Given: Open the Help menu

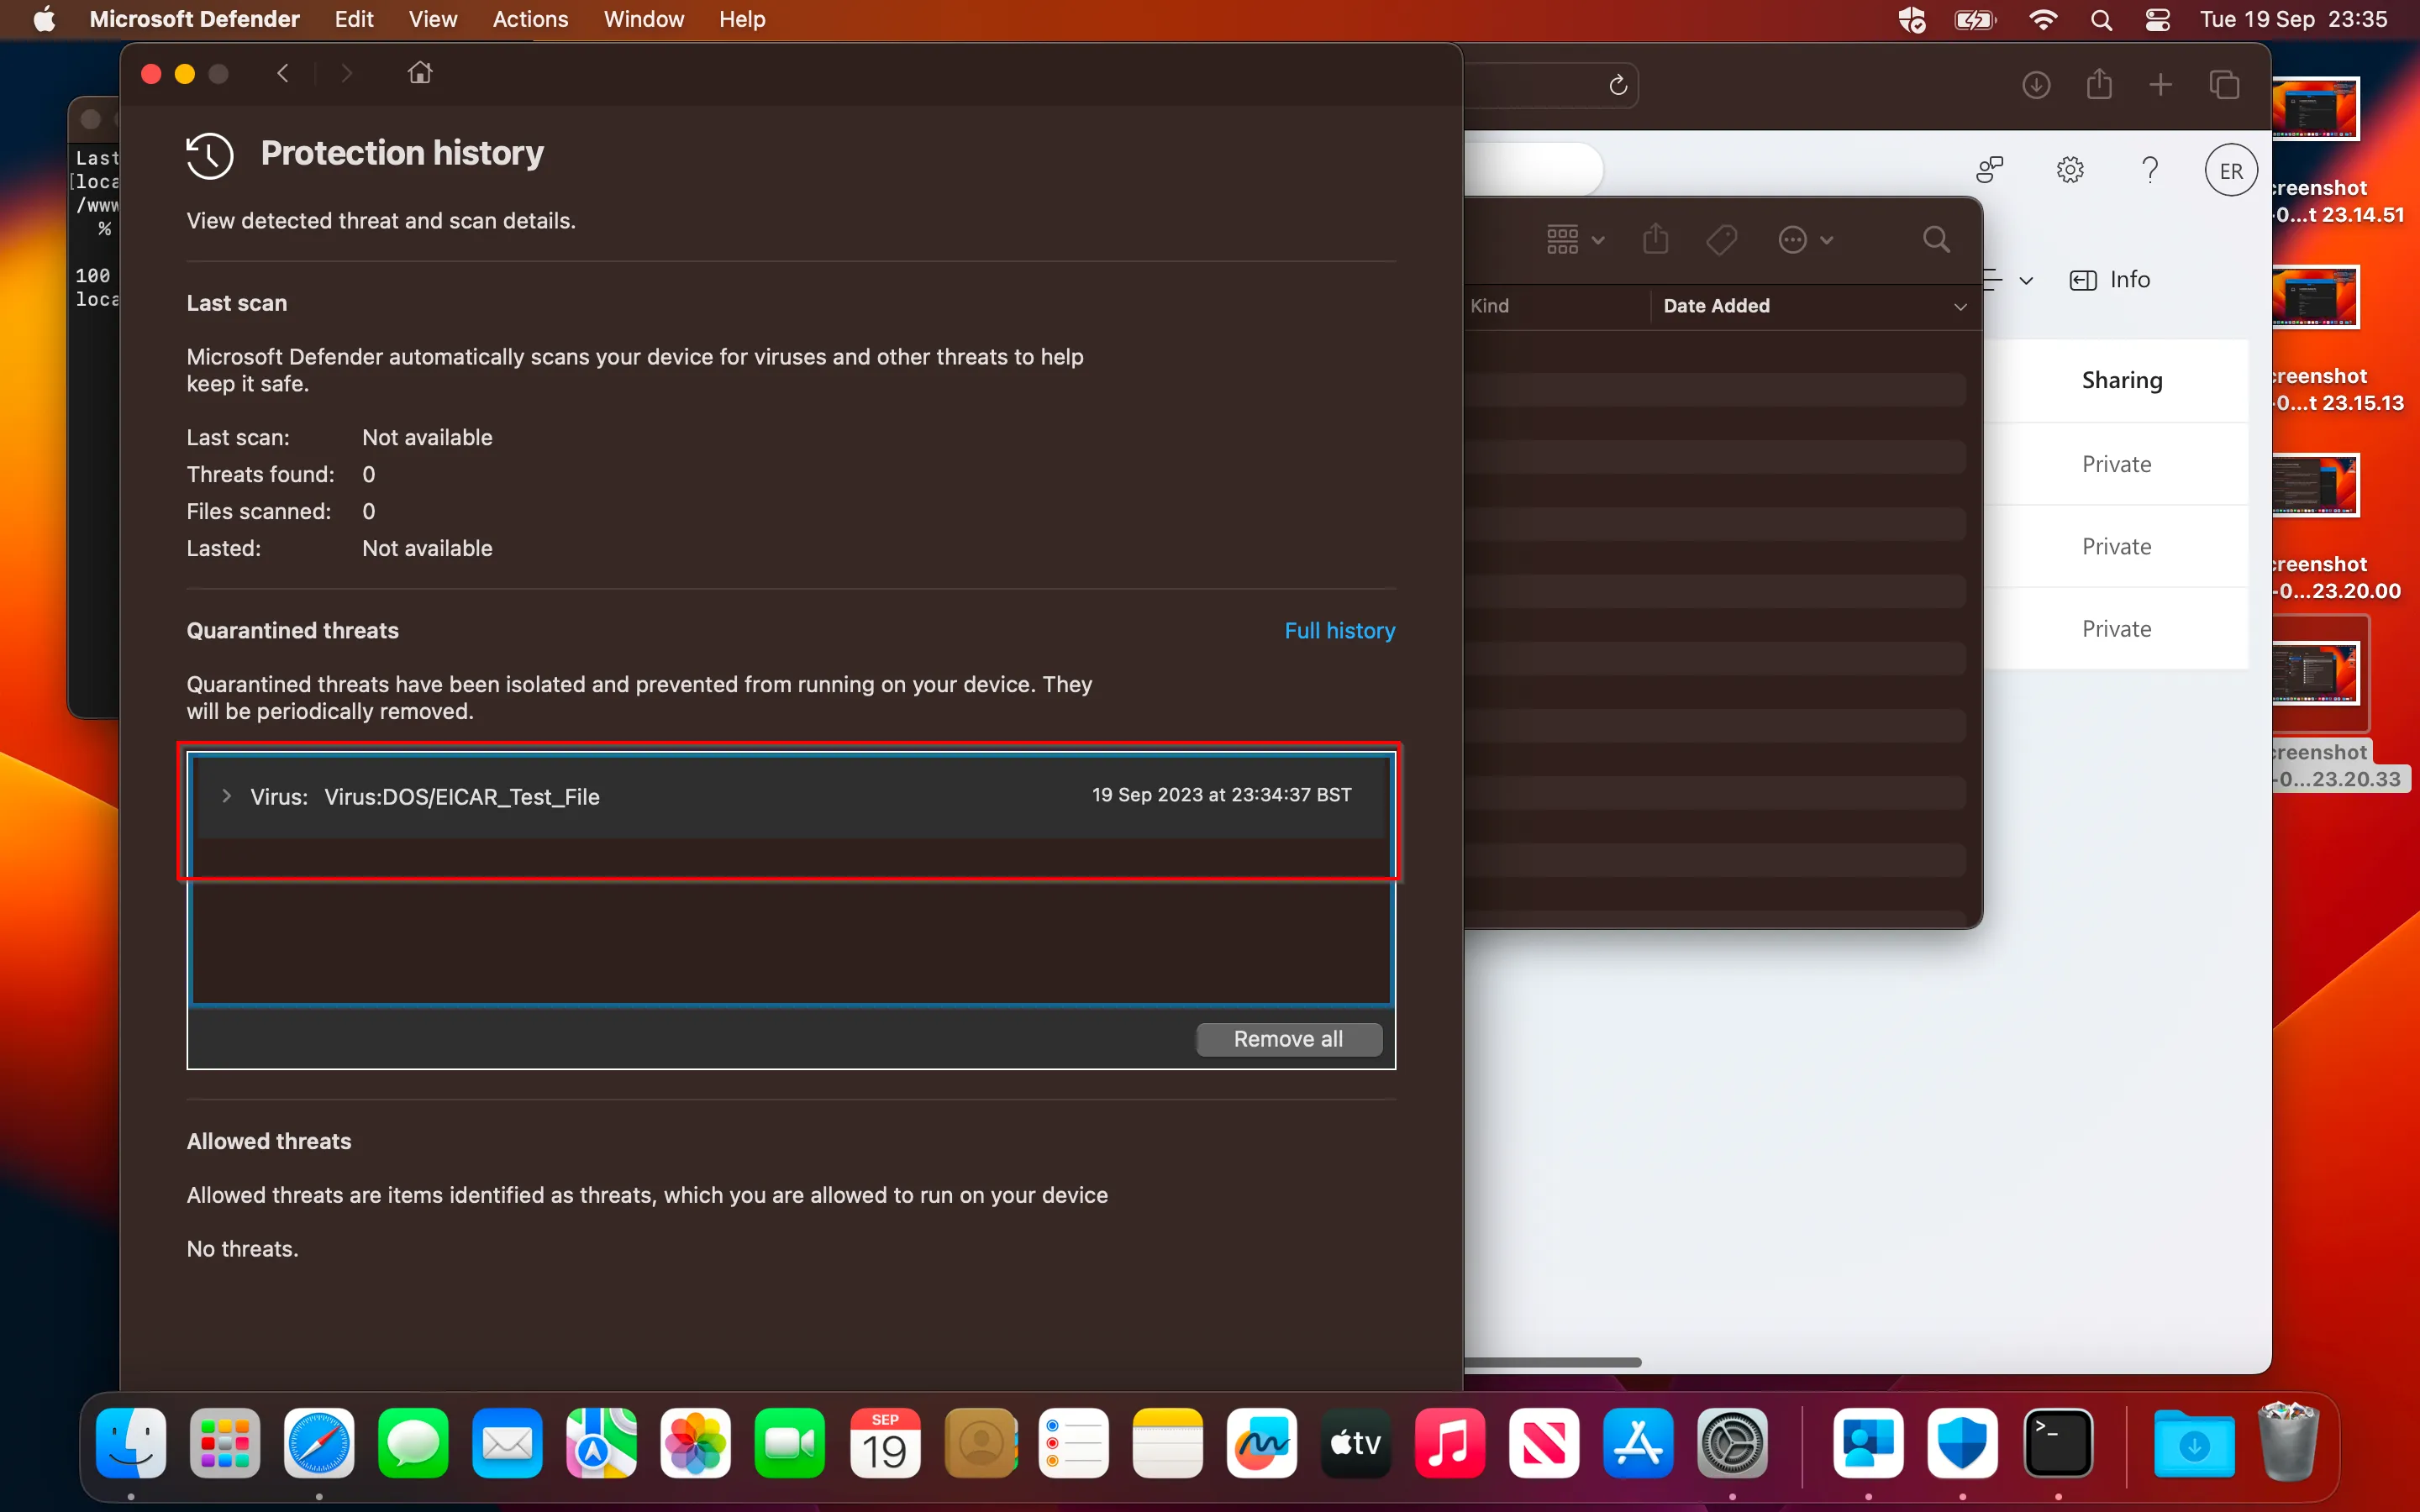Looking at the screenshot, I should pos(742,19).
